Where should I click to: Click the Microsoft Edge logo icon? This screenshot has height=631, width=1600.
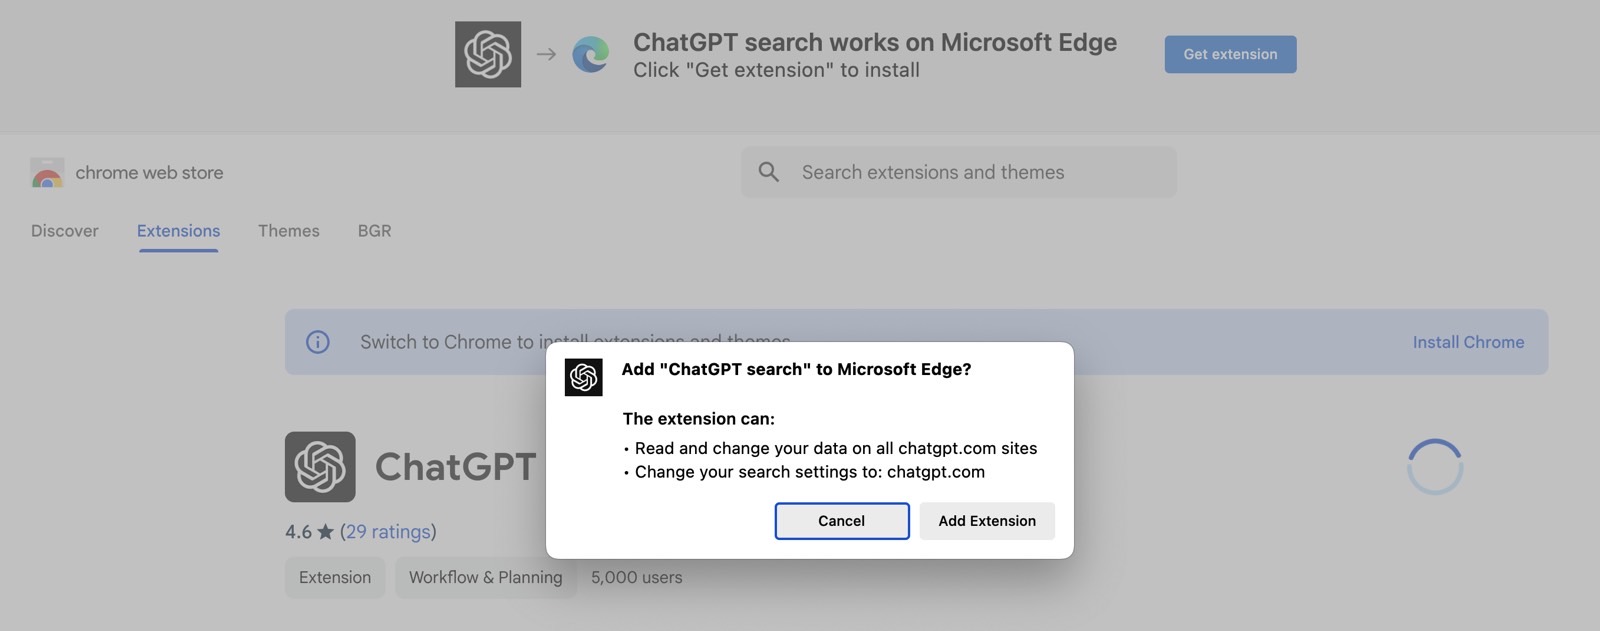pos(591,54)
